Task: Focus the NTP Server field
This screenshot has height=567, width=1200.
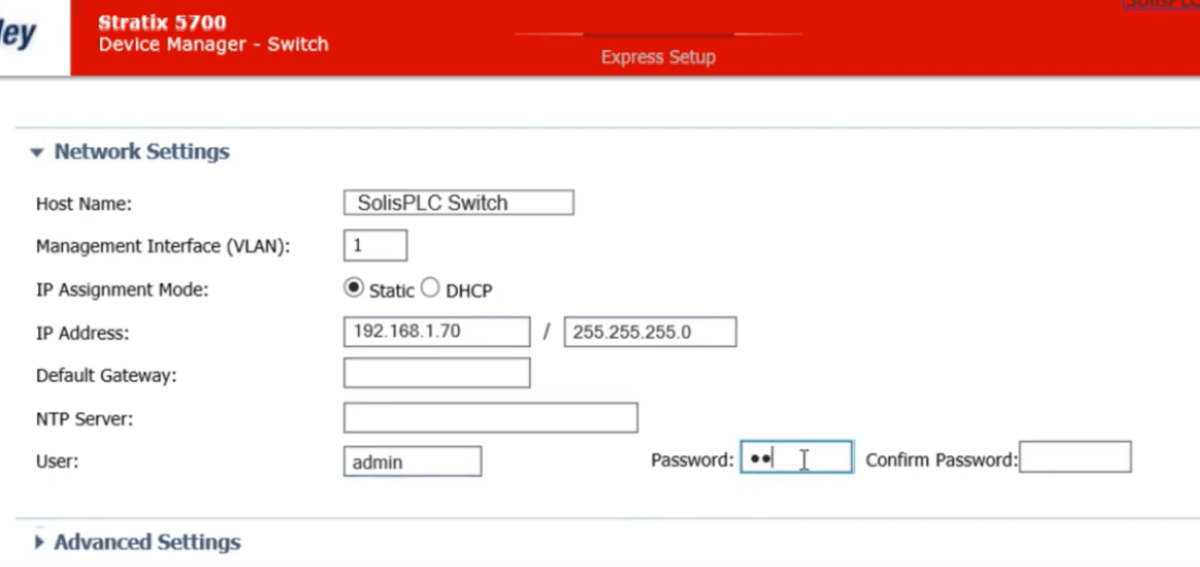Action: click(490, 418)
